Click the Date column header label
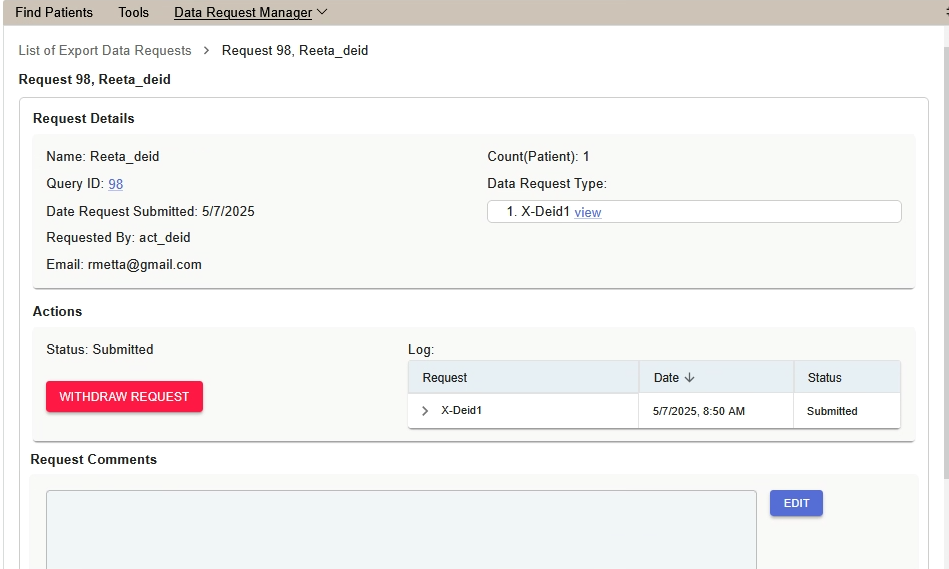 pos(666,378)
